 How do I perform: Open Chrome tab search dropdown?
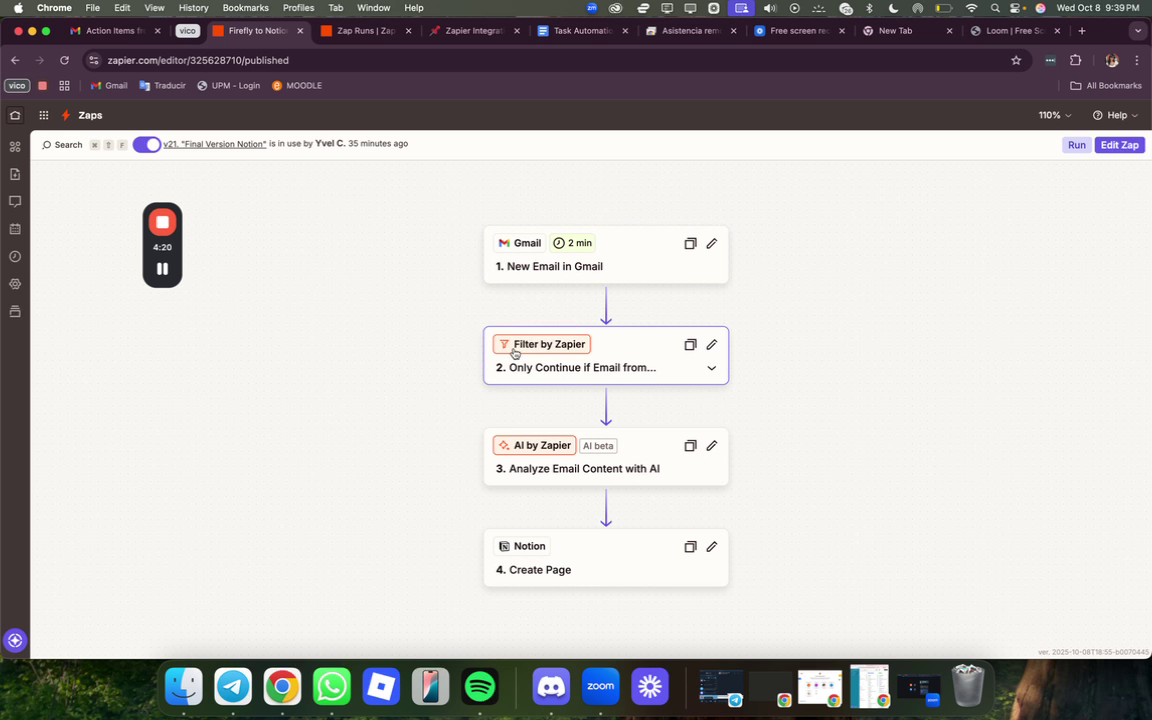1138,31
